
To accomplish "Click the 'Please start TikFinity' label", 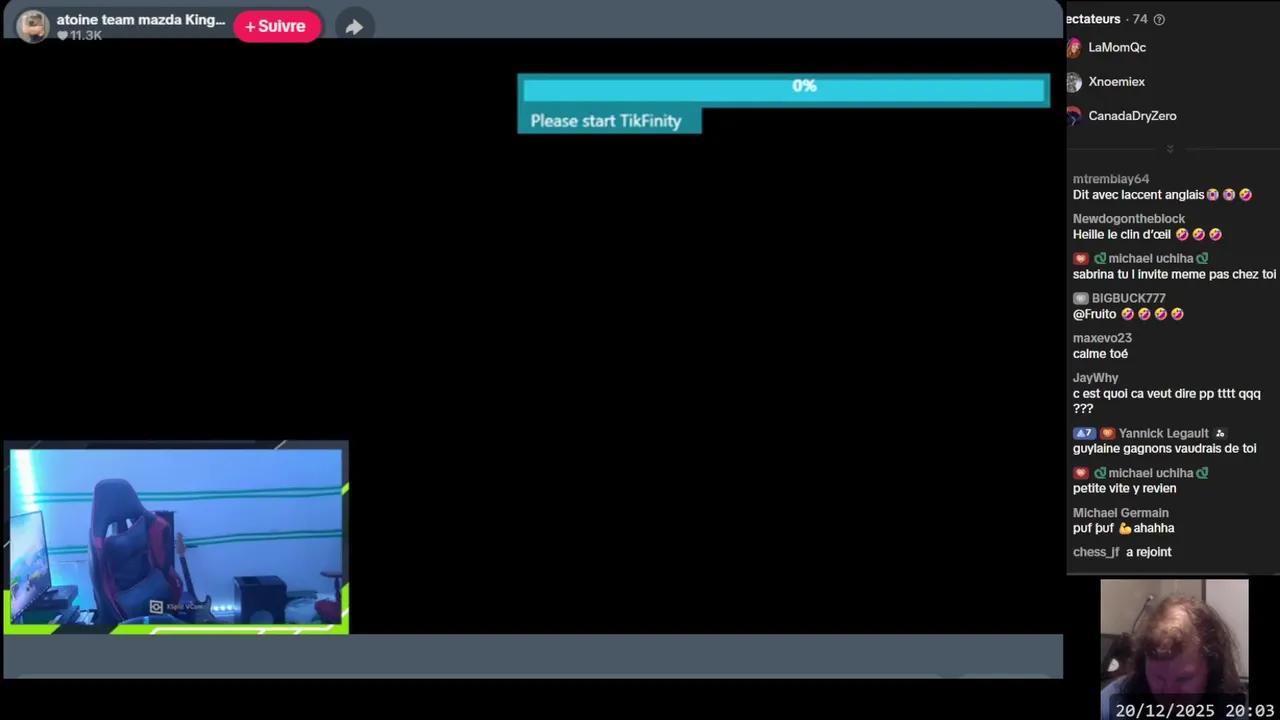I will pos(606,121).
